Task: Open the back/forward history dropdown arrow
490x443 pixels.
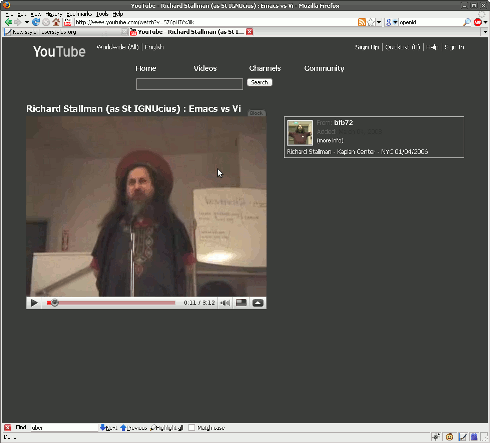Action: tap(27, 22)
